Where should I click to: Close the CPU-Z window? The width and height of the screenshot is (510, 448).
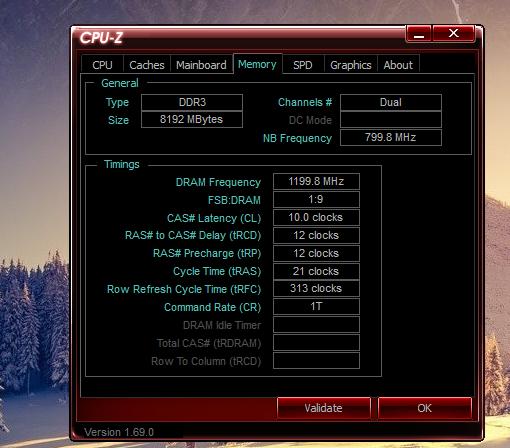click(453, 33)
